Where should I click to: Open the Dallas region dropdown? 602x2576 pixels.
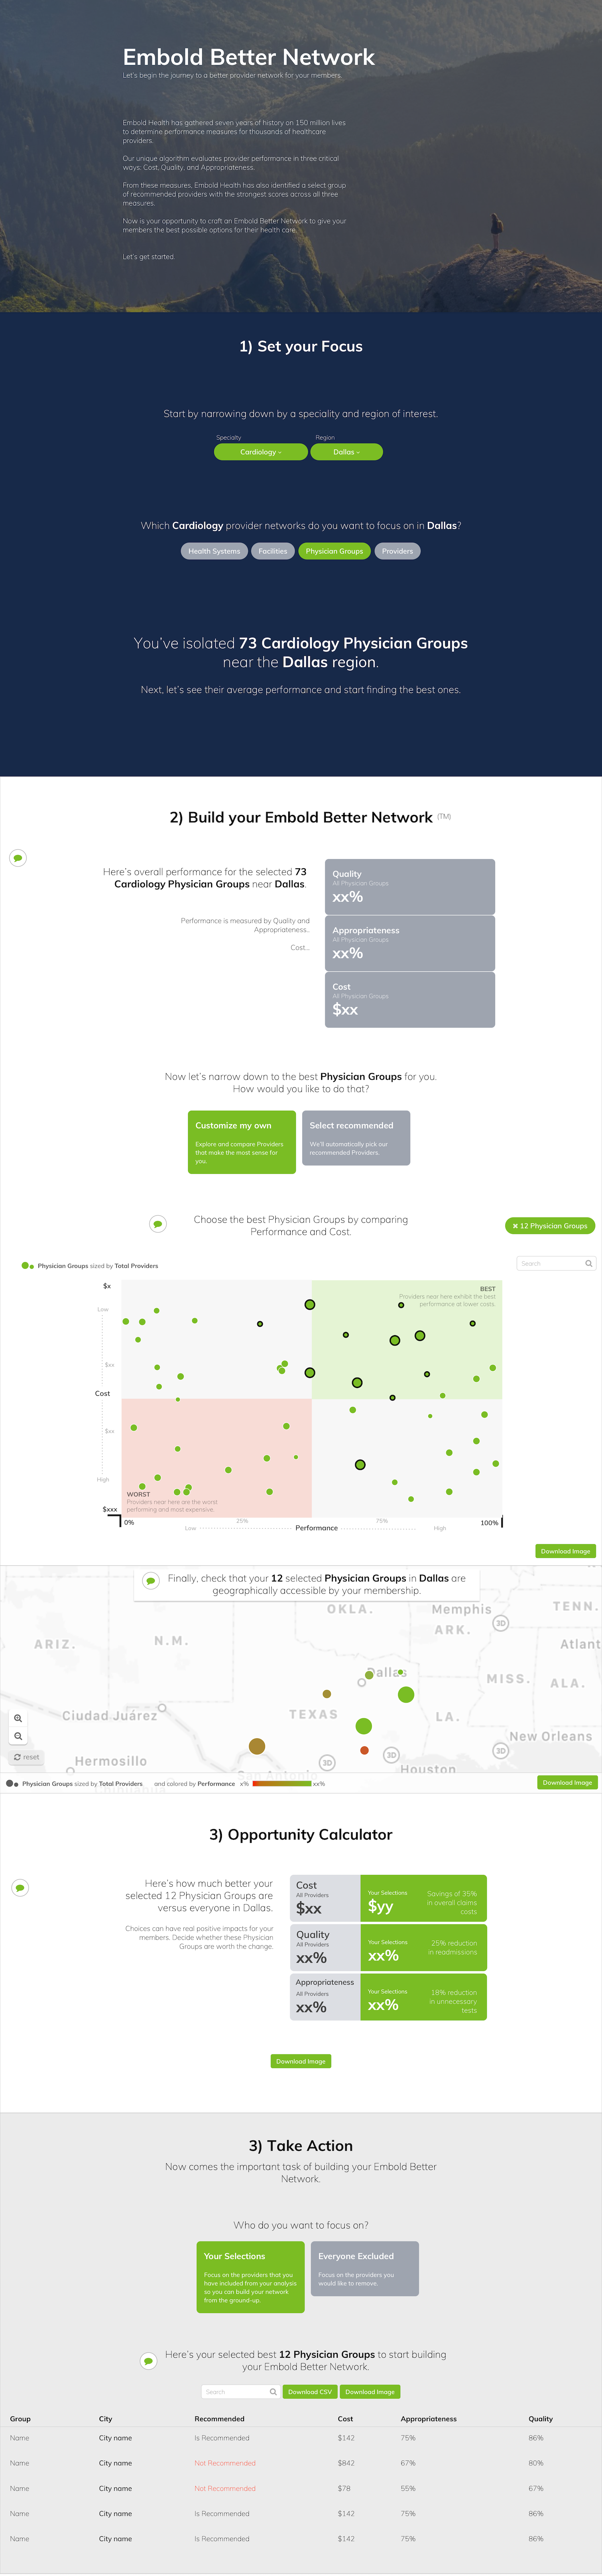346,452
